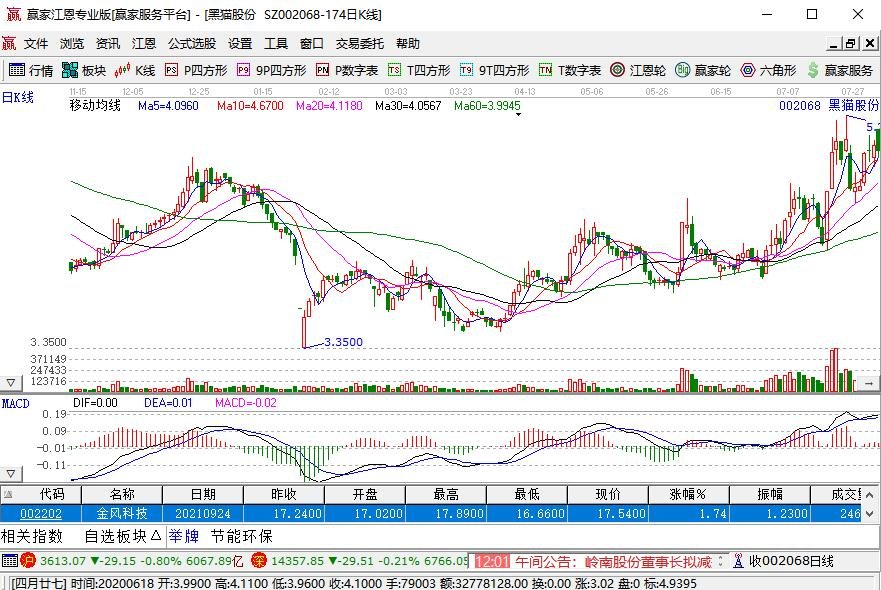The image size is (881, 590).
Task: Sort by the 名称 column header
Action: 122,494
